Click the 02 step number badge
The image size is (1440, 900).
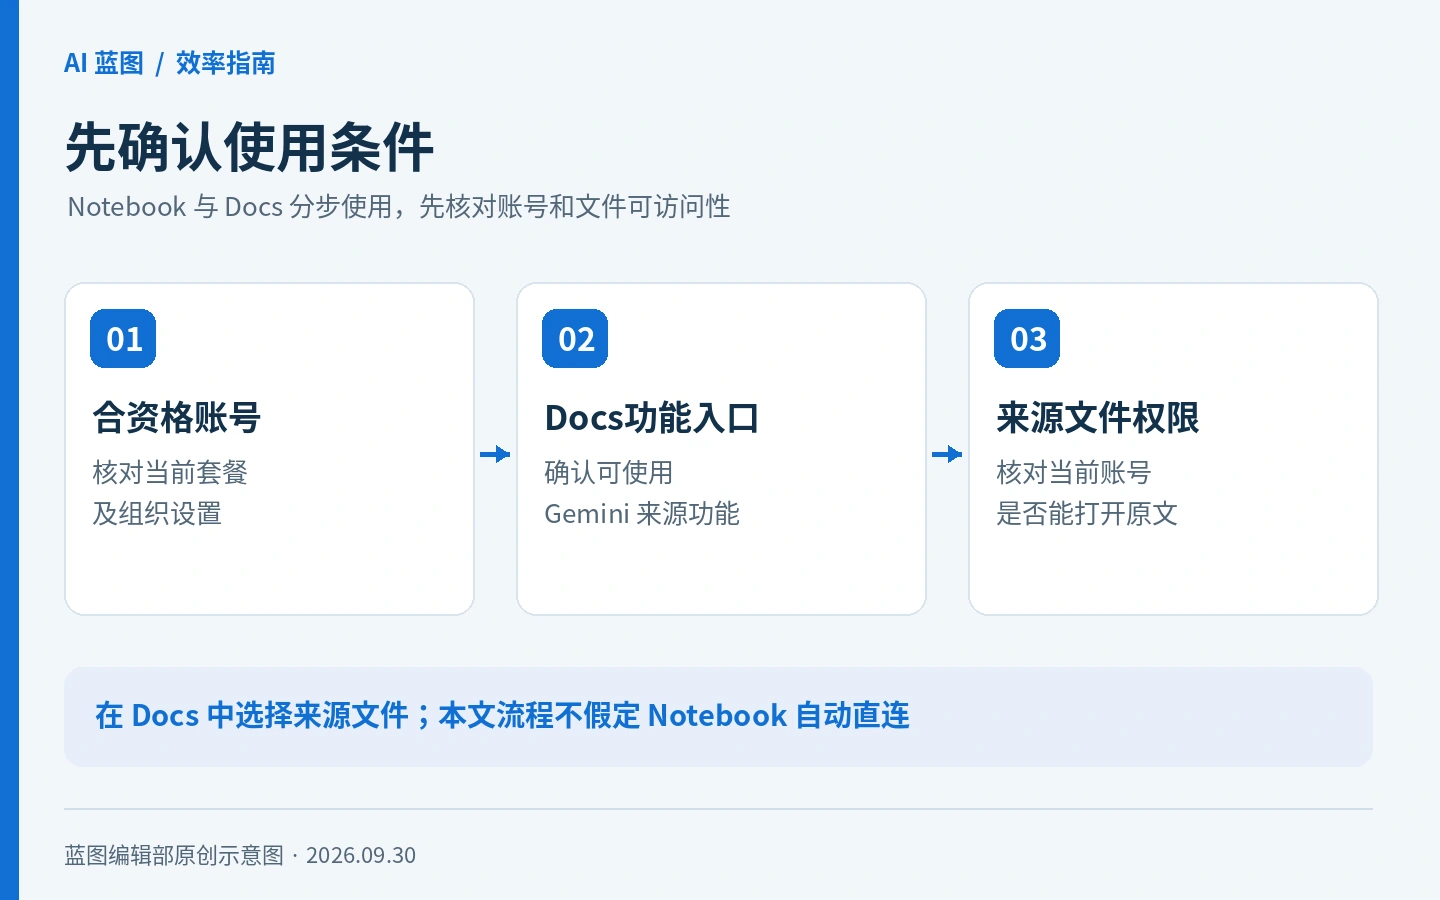pos(575,339)
